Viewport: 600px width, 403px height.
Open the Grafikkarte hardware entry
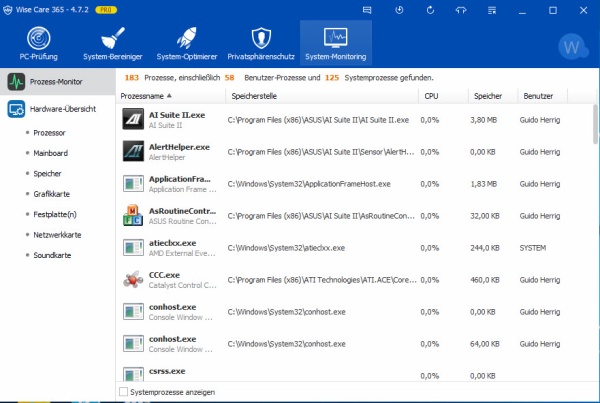[51, 194]
